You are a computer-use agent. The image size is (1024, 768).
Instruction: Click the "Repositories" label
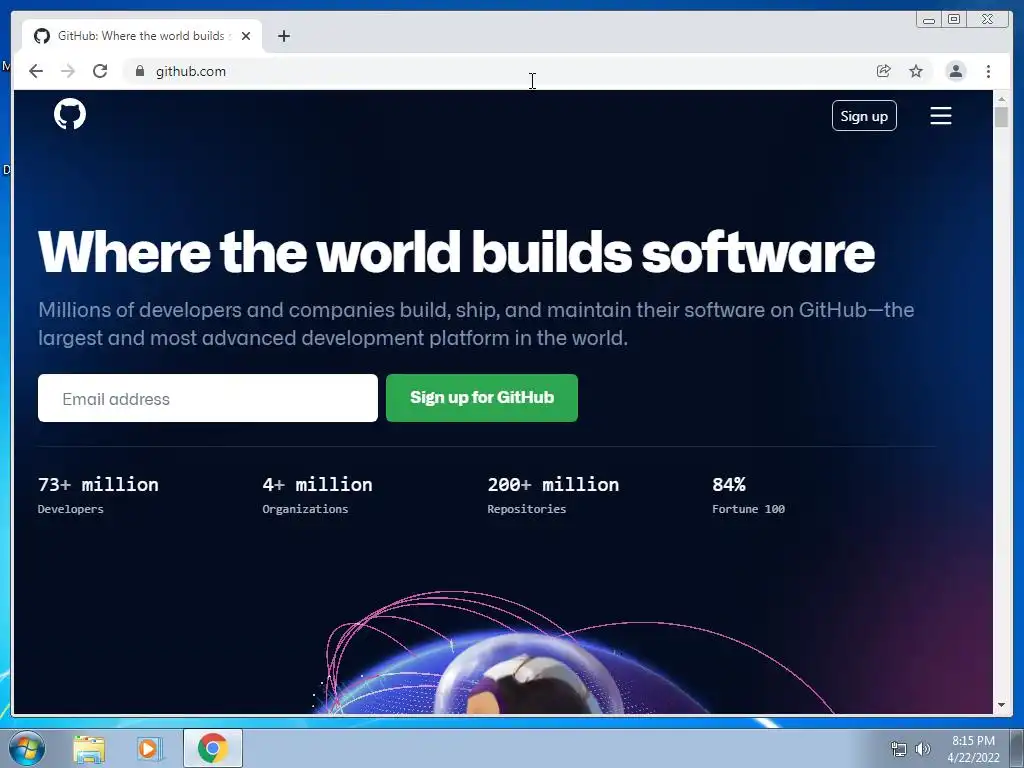coord(526,509)
